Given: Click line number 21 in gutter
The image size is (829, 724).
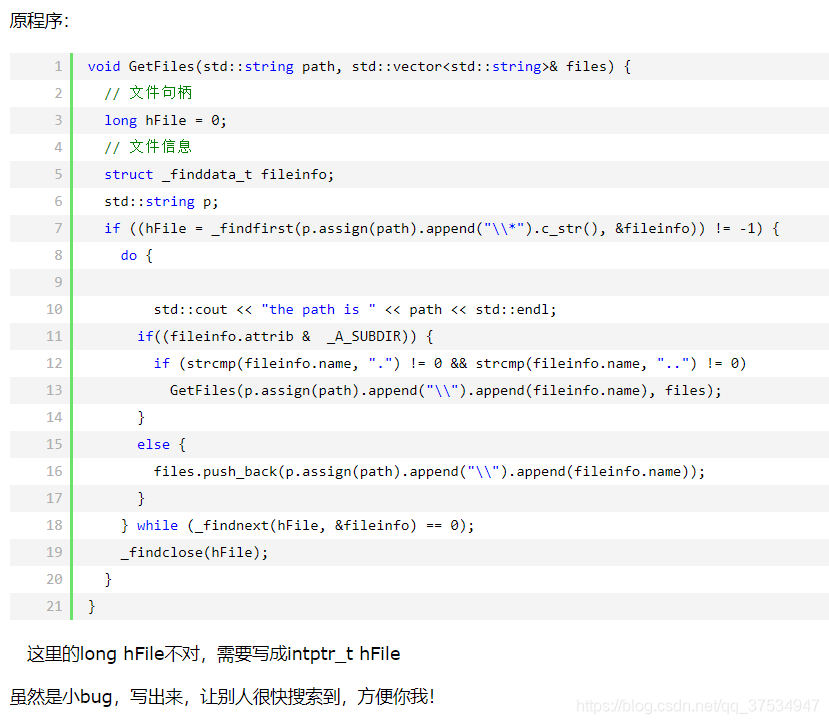Looking at the screenshot, I should pos(54,606).
